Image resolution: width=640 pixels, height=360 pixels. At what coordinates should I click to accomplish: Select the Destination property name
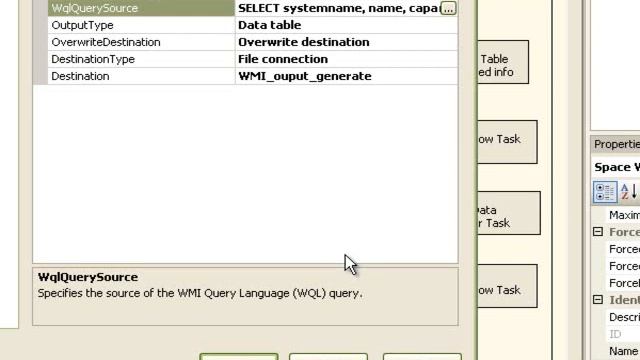click(x=80, y=76)
